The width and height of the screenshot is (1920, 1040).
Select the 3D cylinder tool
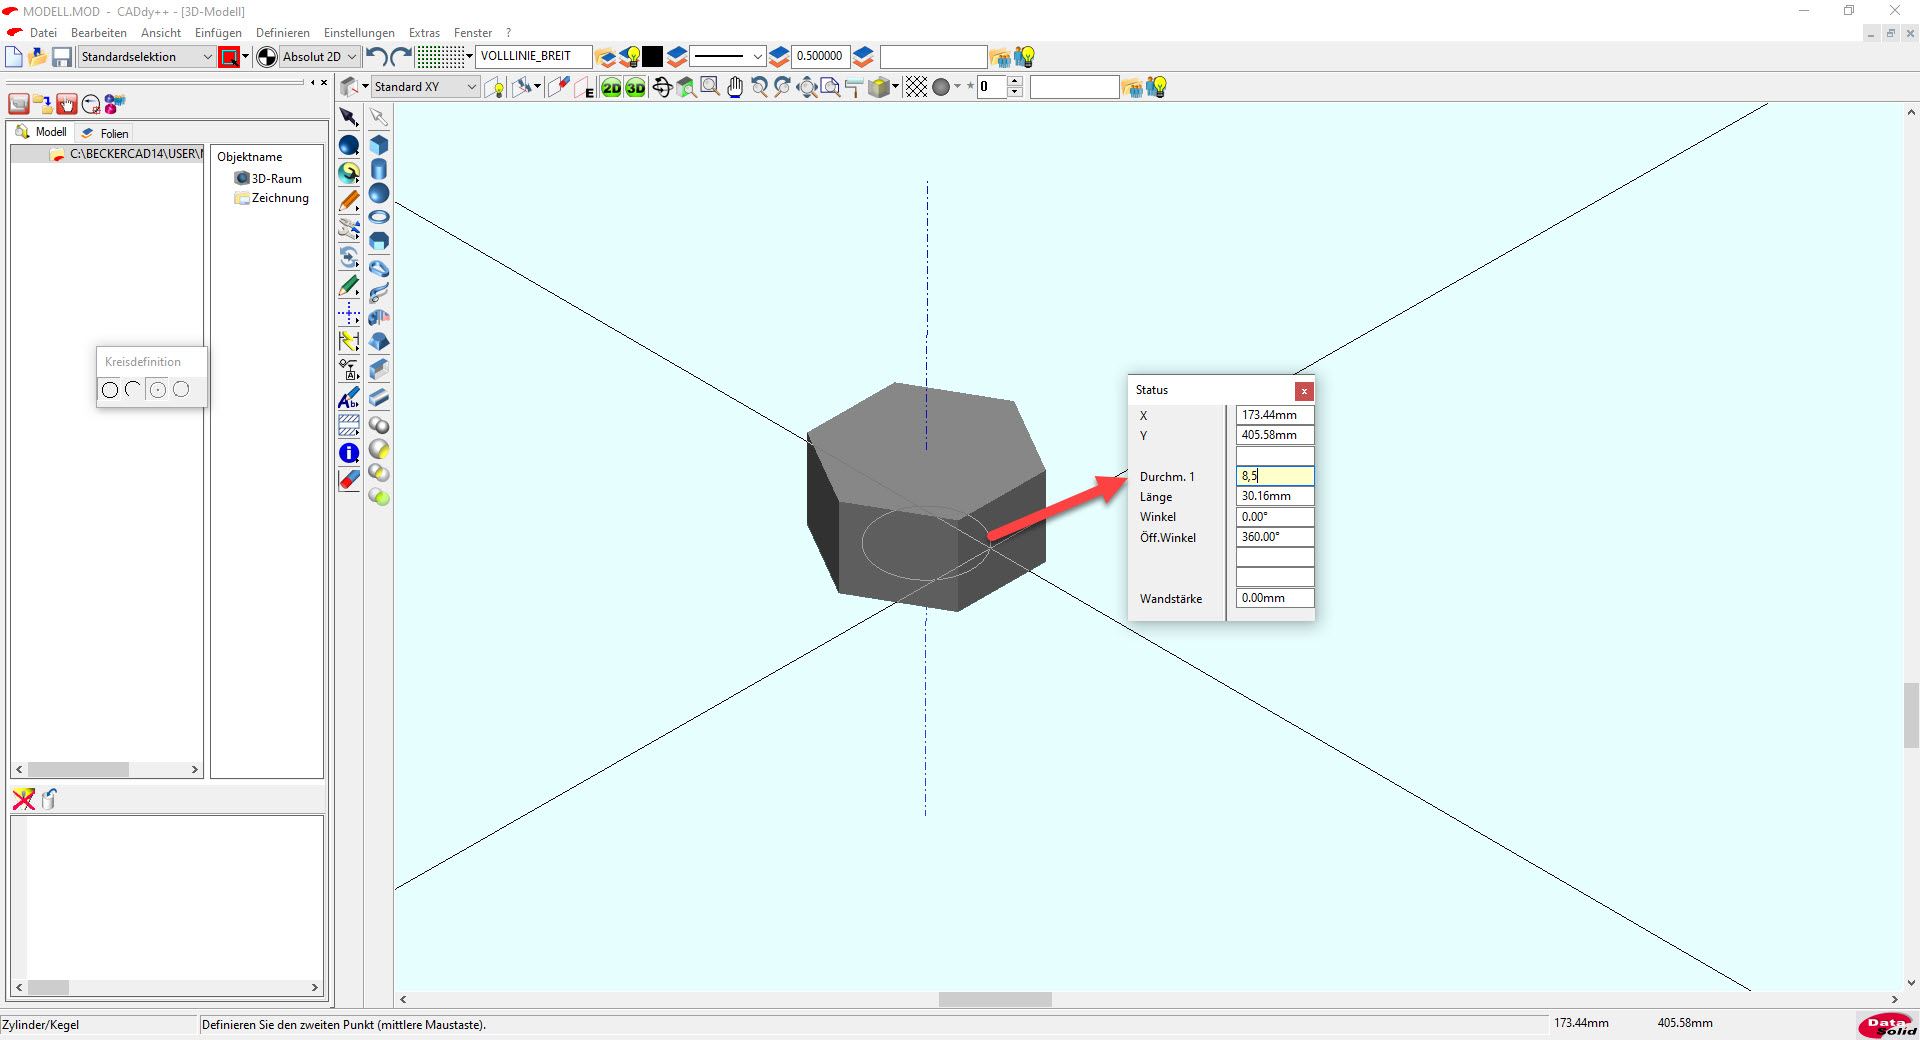point(379,169)
